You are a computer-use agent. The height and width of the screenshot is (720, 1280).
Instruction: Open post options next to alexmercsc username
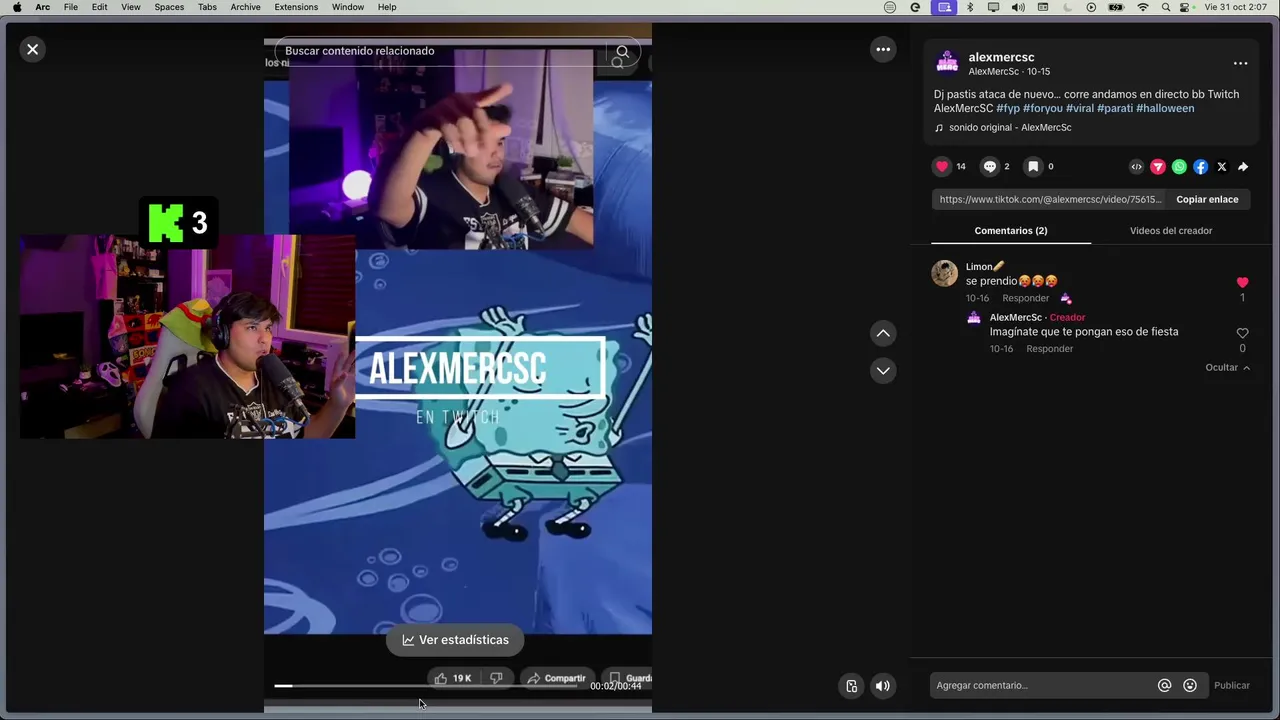coord(1240,63)
